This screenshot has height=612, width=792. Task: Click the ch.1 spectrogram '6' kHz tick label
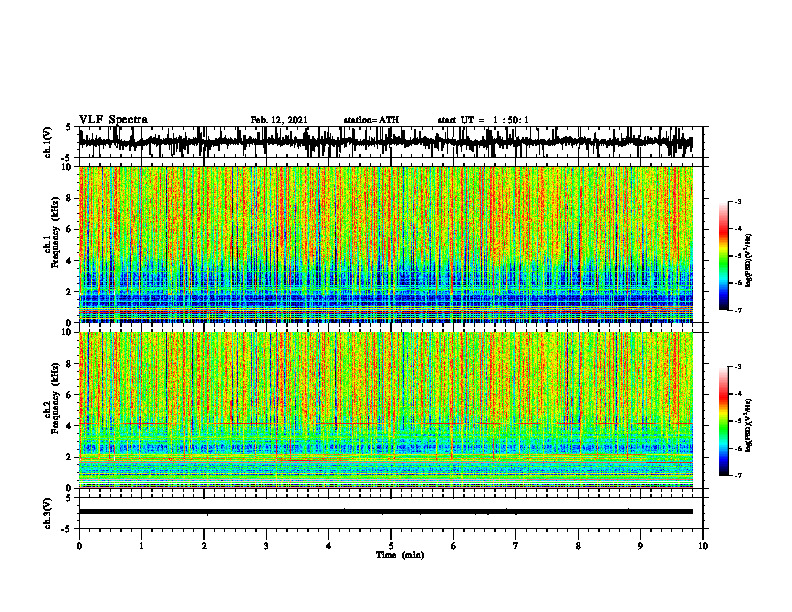69,229
